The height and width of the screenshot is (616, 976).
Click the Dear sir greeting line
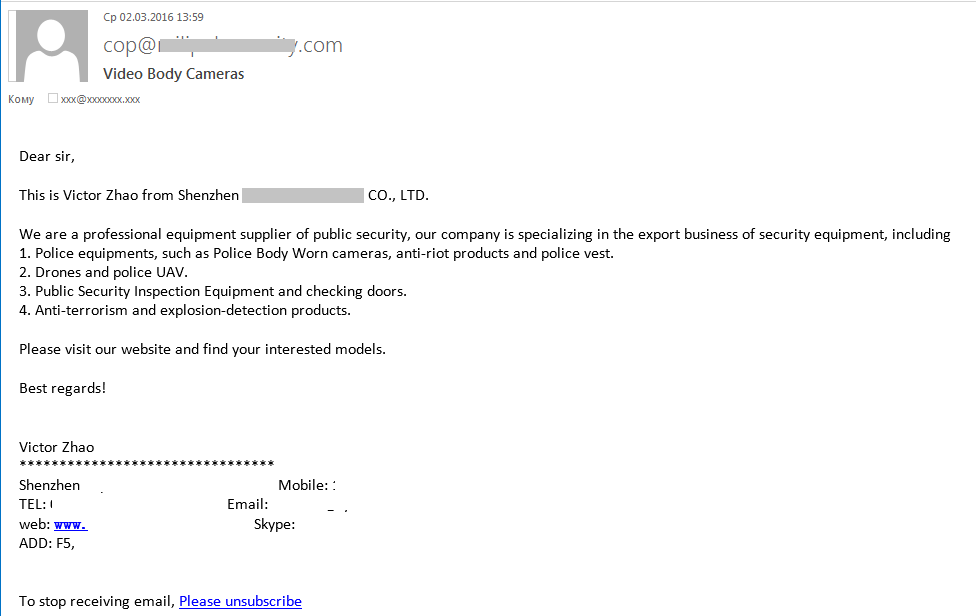tap(47, 156)
